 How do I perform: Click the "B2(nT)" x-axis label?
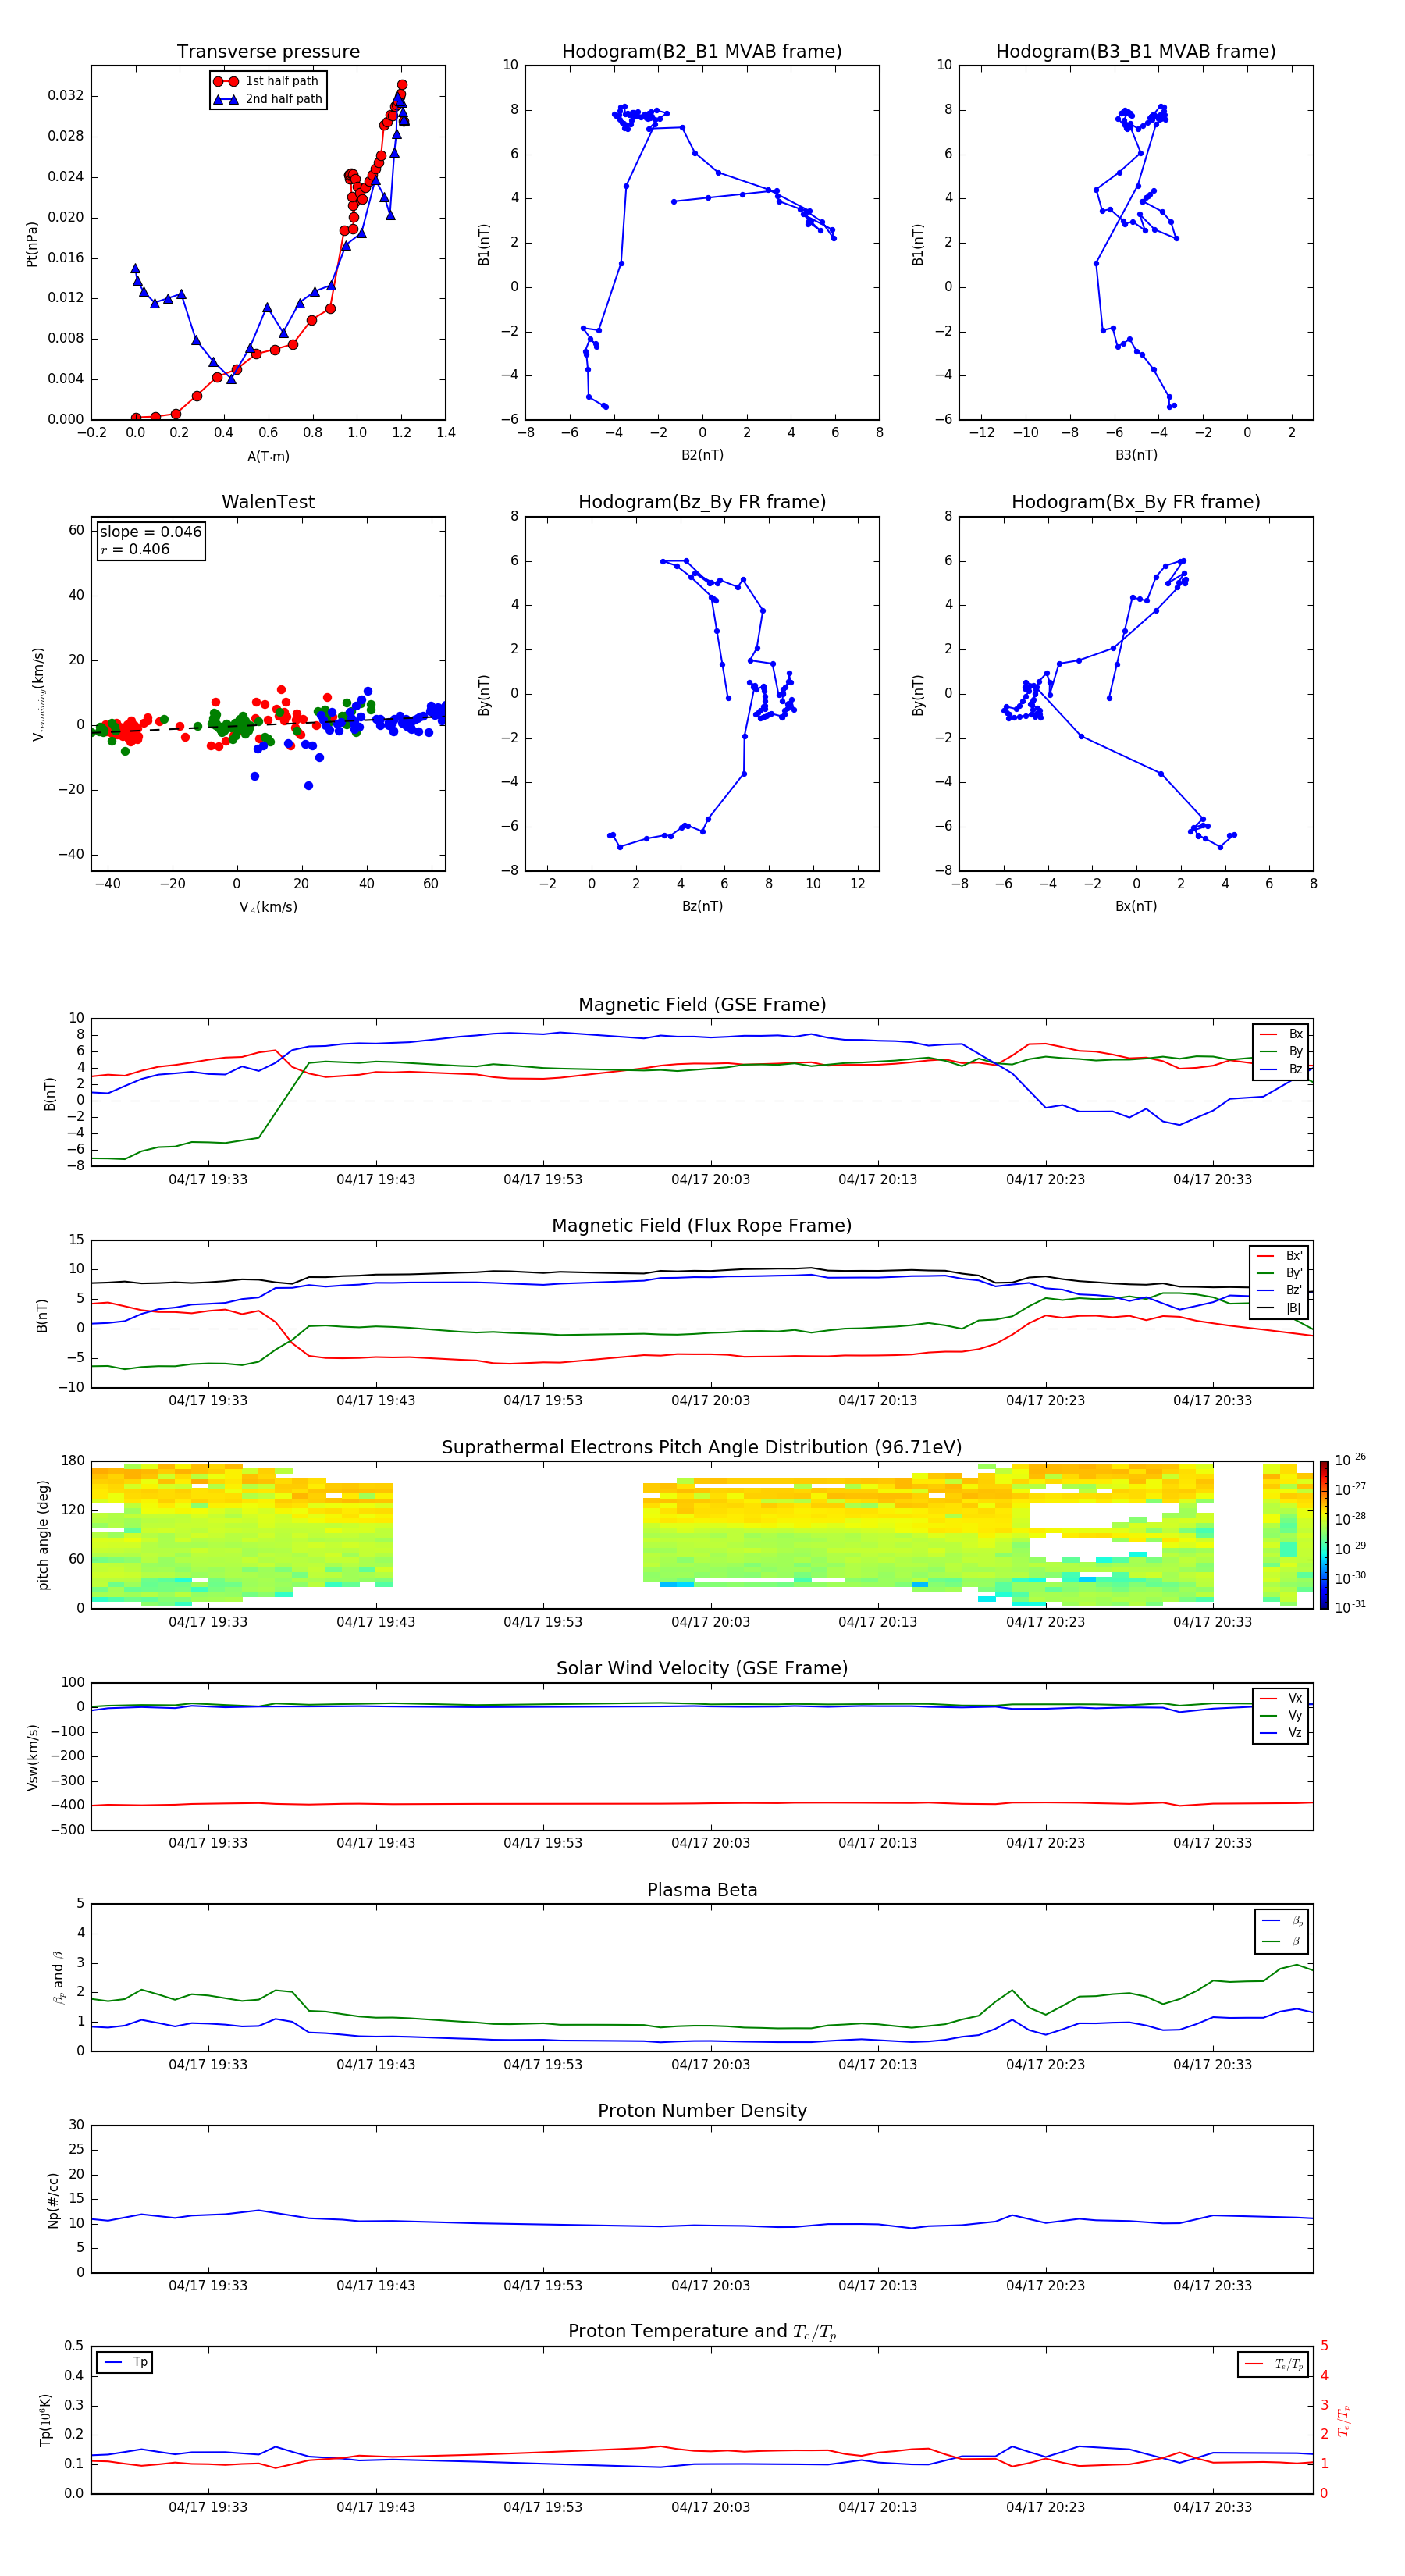(x=702, y=455)
